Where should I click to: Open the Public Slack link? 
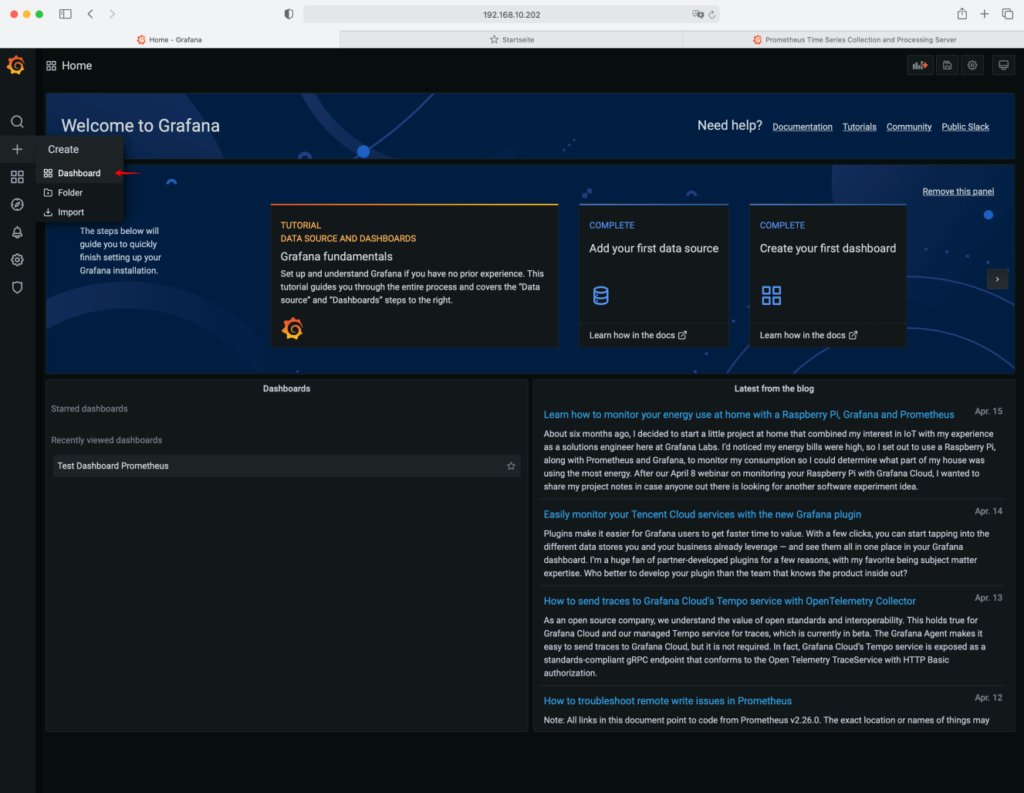(x=965, y=127)
